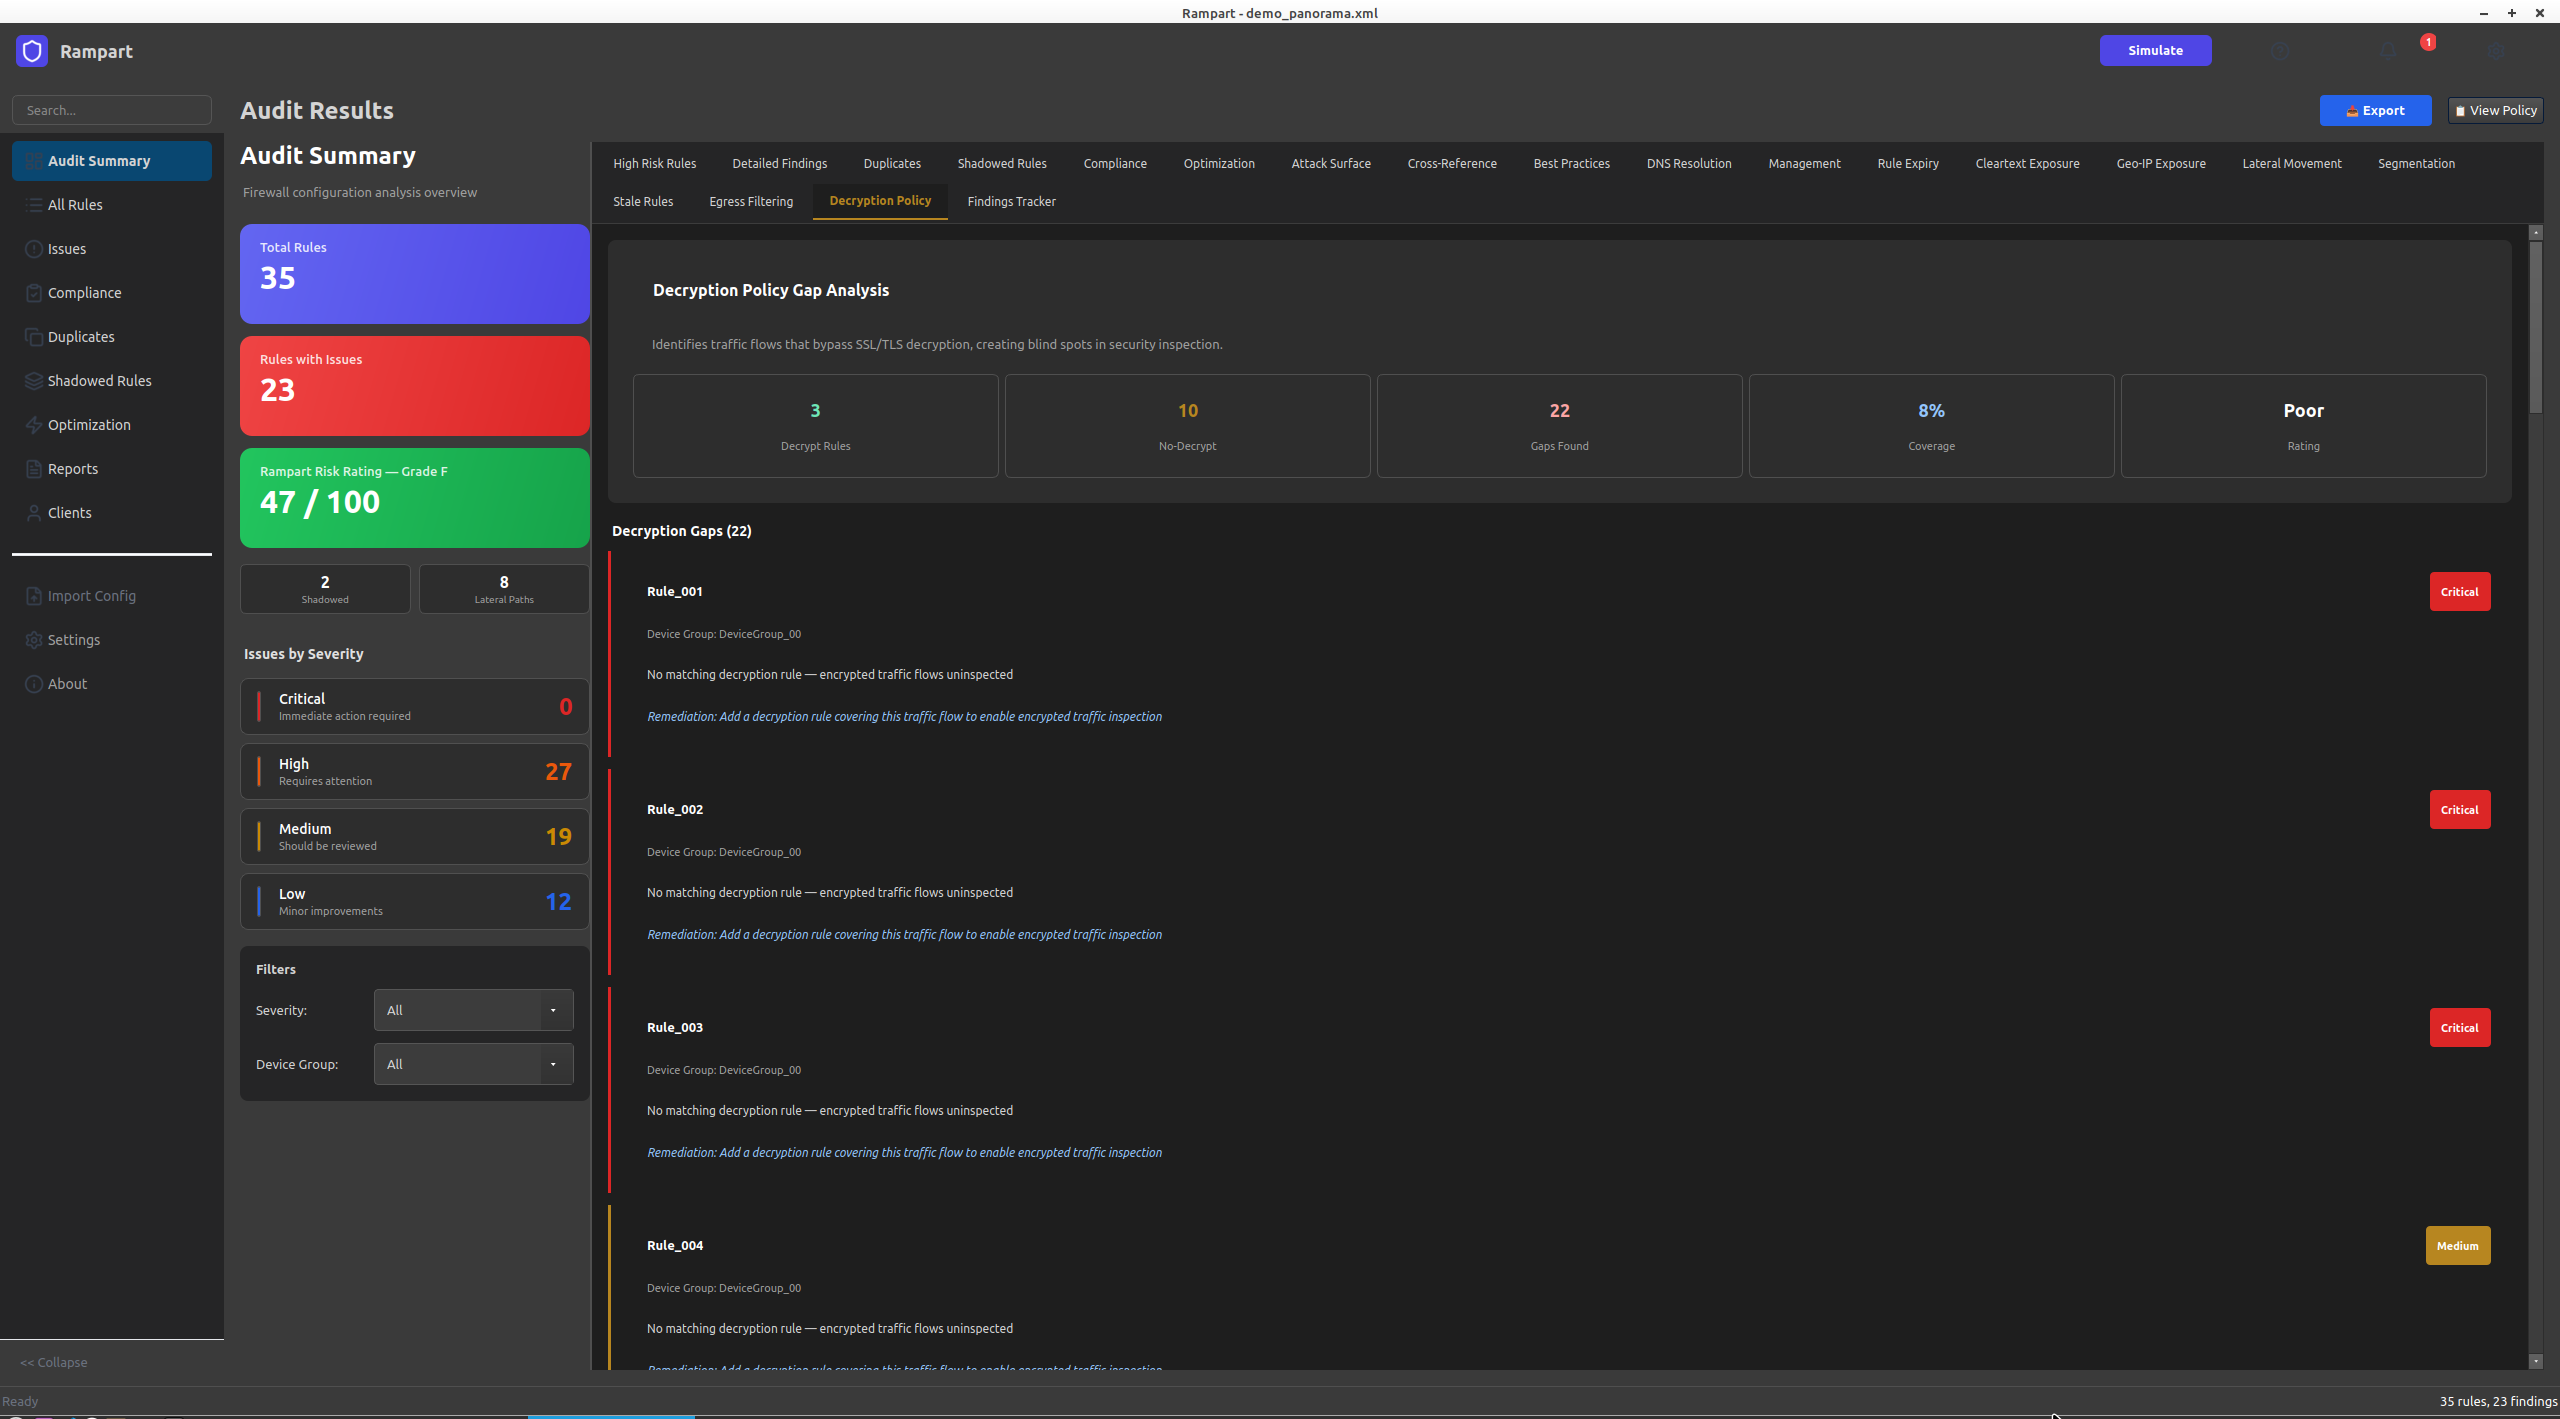Image resolution: width=2560 pixels, height=1419 pixels.
Task: Click the View Policy button
Action: point(2496,110)
